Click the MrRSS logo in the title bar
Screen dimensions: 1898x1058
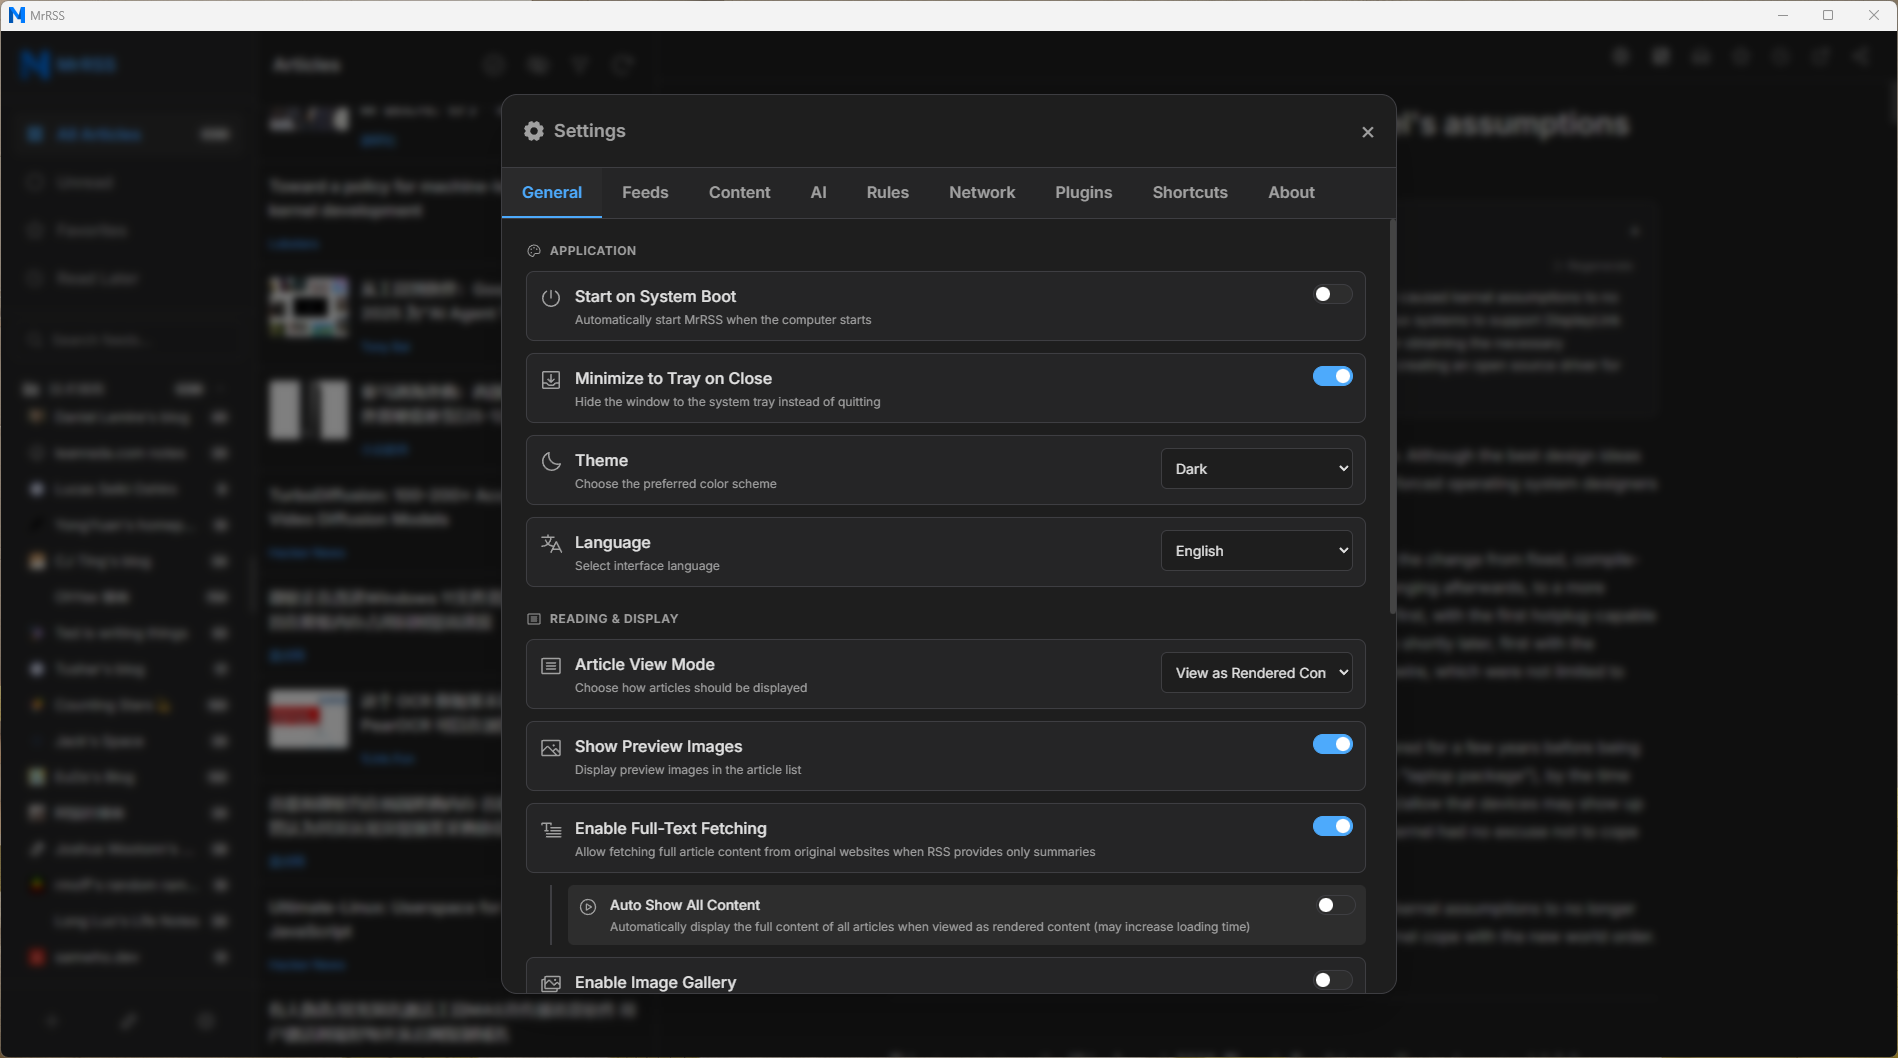17,14
